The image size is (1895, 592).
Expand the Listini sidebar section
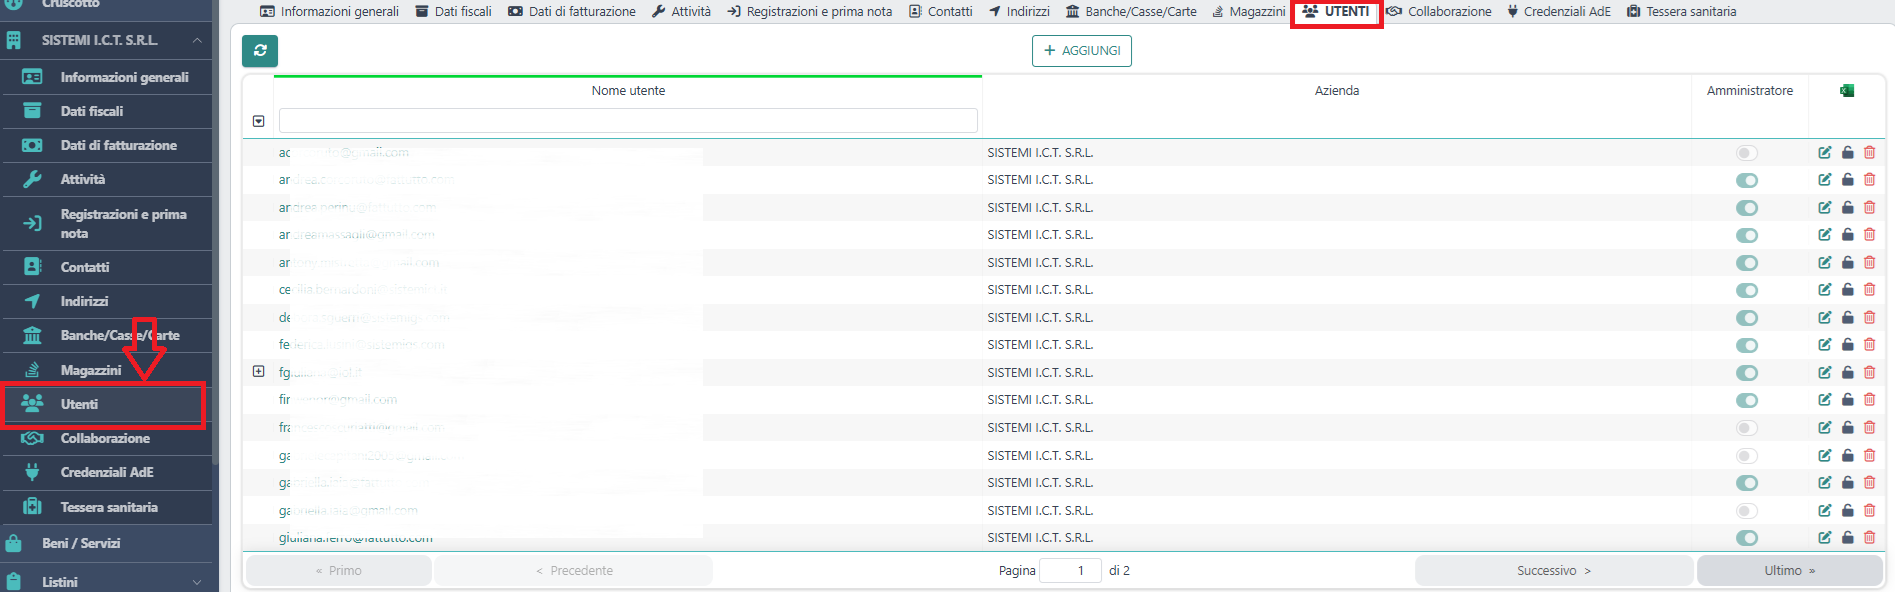pyautogui.click(x=197, y=582)
